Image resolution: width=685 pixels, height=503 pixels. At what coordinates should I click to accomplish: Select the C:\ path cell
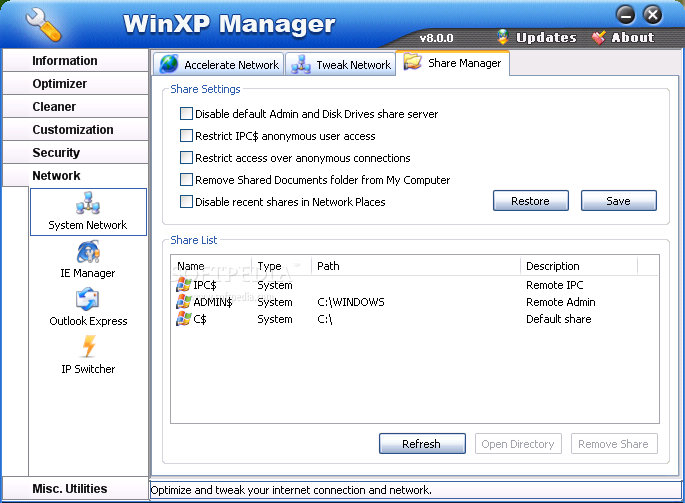tap(325, 319)
